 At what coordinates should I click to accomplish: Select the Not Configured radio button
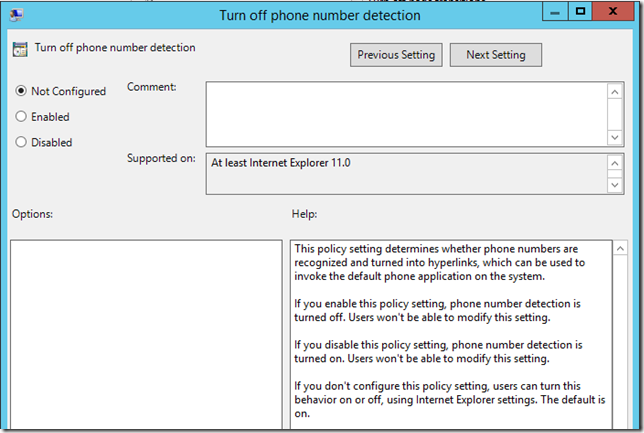pyautogui.click(x=21, y=91)
